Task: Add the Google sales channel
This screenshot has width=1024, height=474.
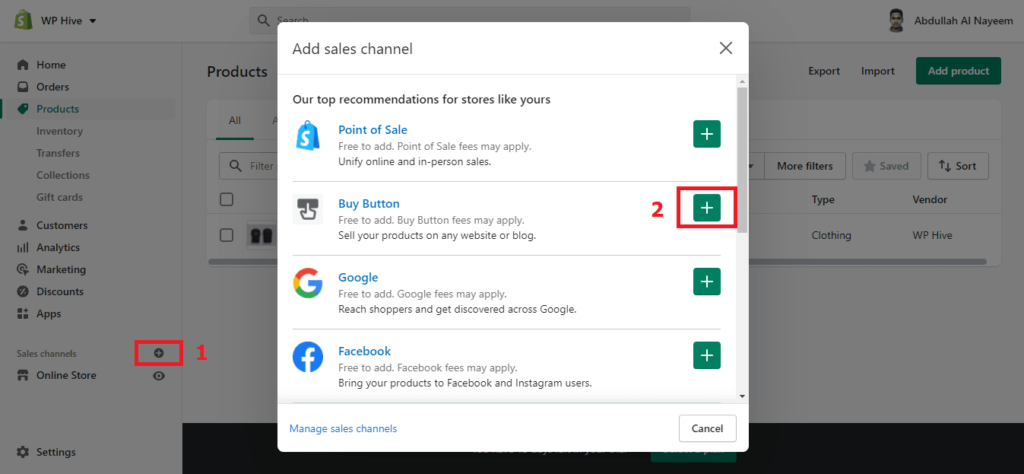Action: [x=707, y=282]
